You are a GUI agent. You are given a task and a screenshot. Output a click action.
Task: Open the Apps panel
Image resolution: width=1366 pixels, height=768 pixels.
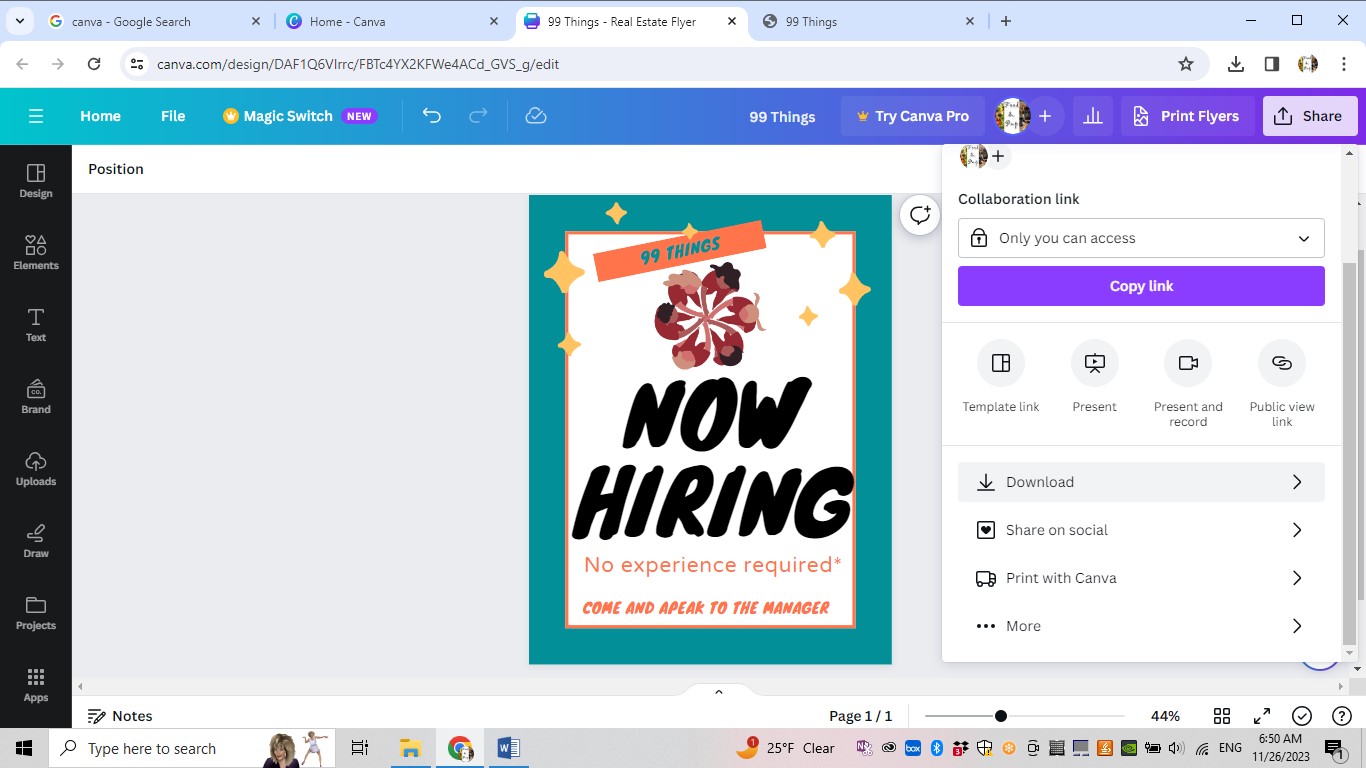tap(35, 685)
